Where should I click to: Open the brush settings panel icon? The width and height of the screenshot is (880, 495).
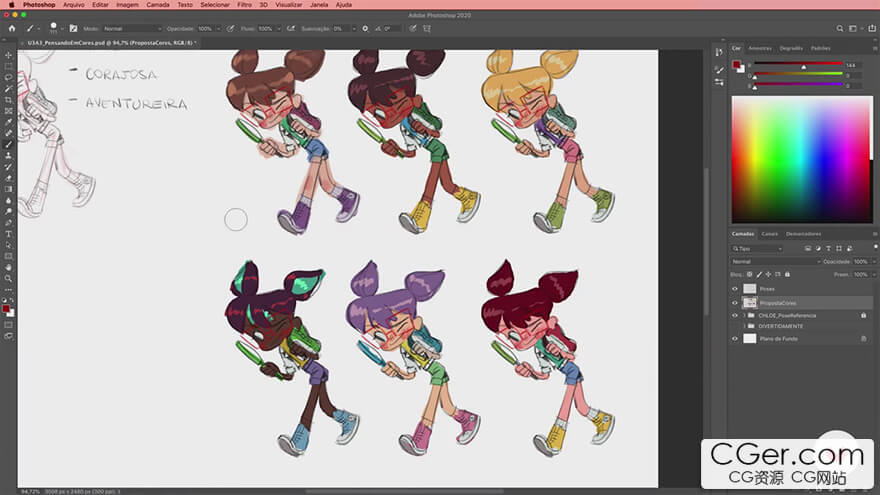tap(74, 29)
